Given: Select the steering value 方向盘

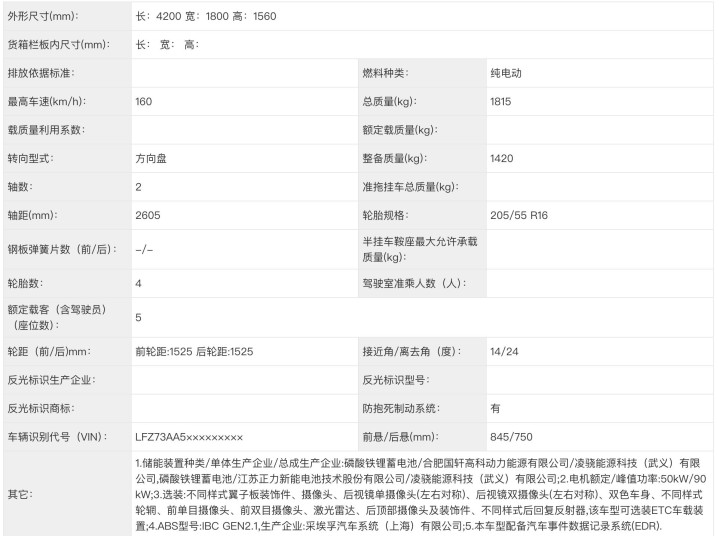Looking at the screenshot, I should 151,159.
